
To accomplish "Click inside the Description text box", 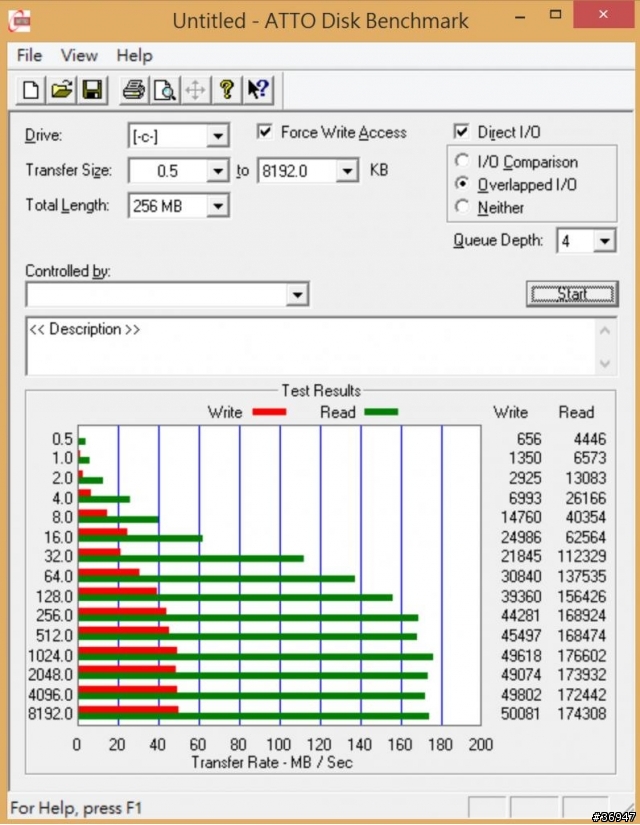I will point(311,346).
